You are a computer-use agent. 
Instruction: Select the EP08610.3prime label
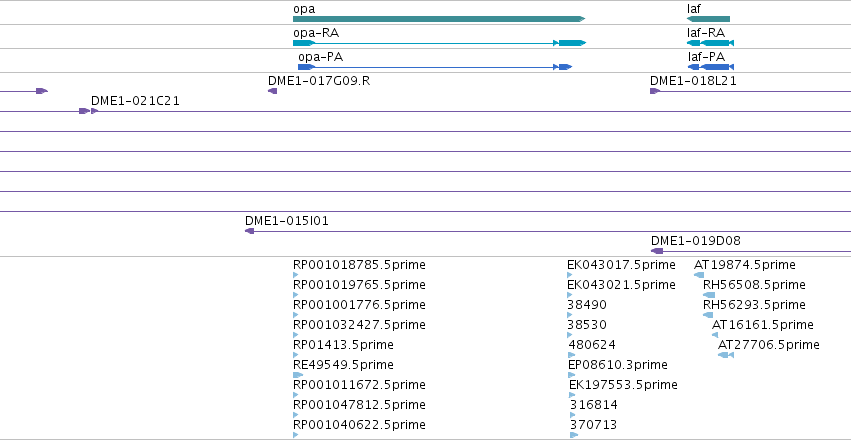(x=618, y=365)
